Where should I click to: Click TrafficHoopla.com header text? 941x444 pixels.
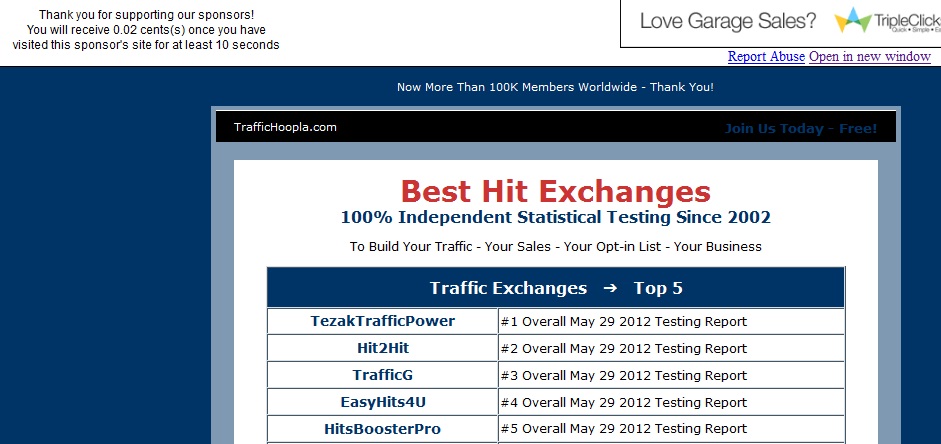(x=285, y=127)
